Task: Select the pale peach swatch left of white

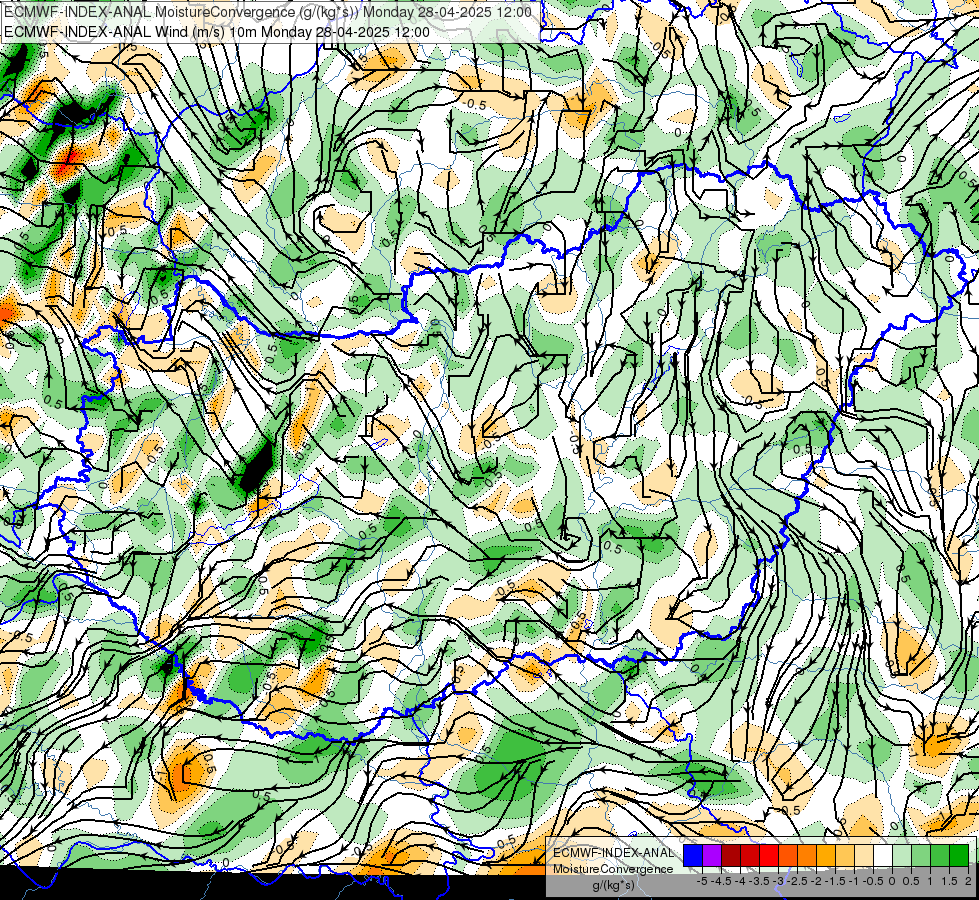Action: tap(863, 855)
